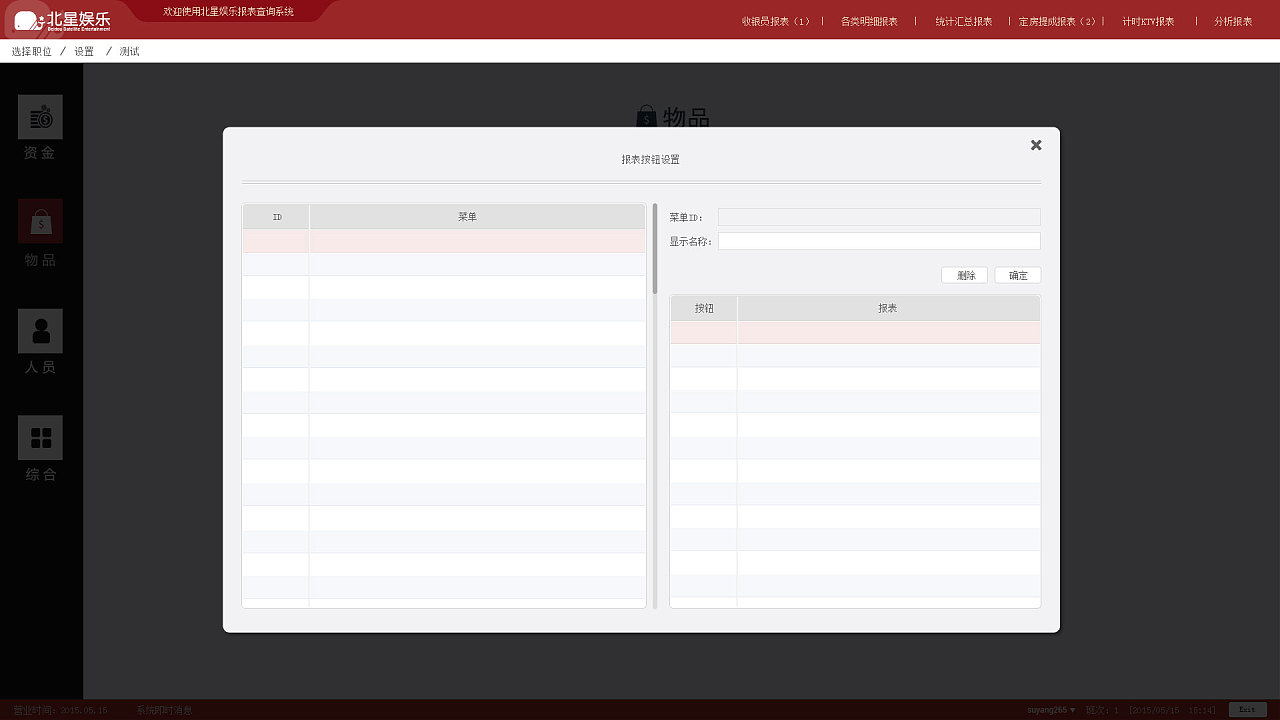The width and height of the screenshot is (1280, 720).
Task: Click the 菜单 column header
Action: point(478,217)
